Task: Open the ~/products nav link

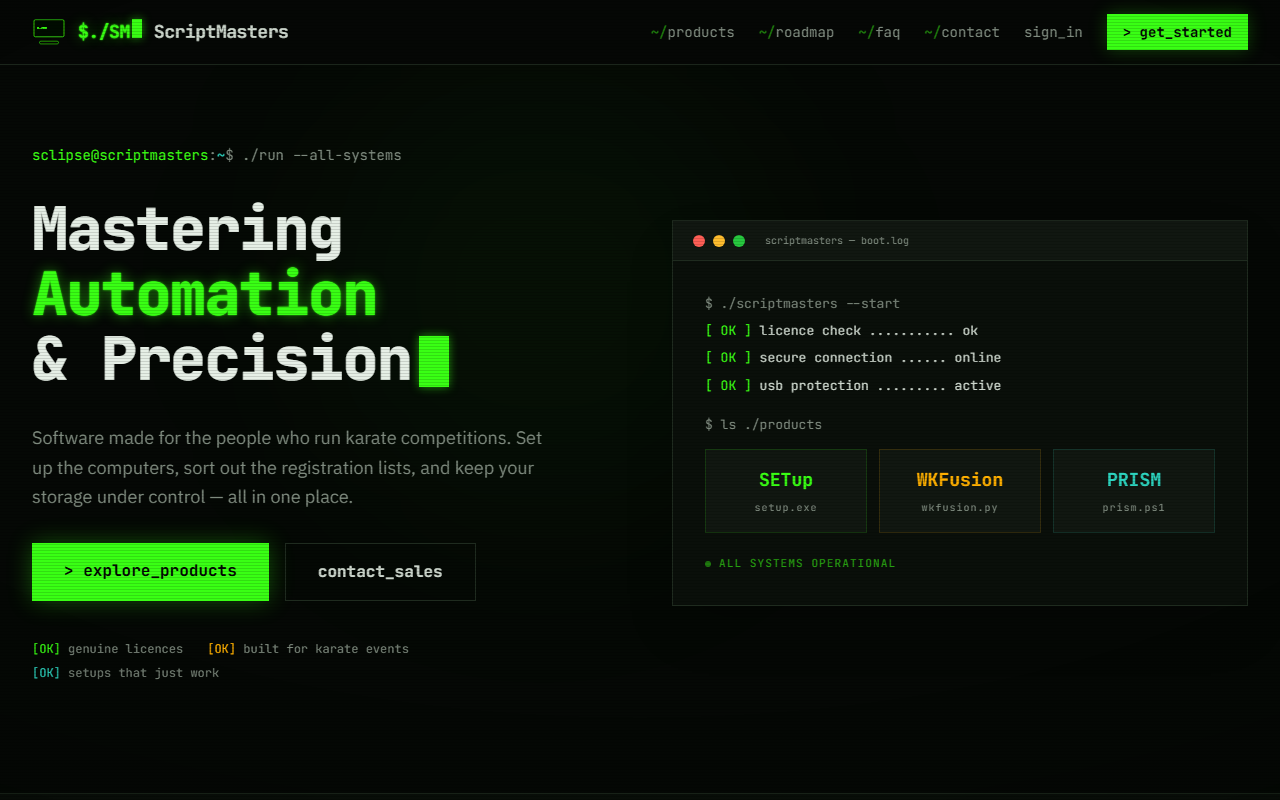Action: pyautogui.click(x=692, y=32)
